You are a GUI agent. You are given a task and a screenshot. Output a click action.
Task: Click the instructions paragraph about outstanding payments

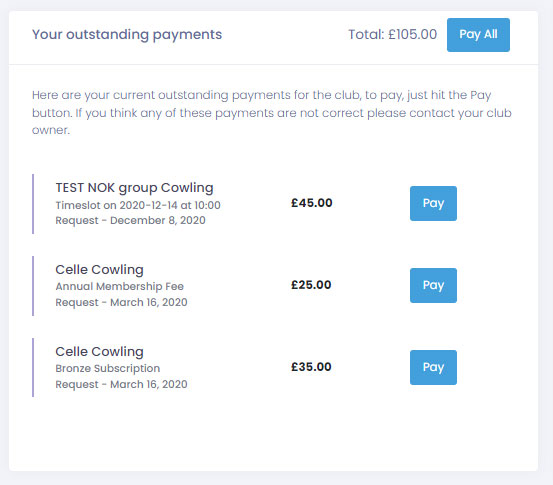point(272,113)
